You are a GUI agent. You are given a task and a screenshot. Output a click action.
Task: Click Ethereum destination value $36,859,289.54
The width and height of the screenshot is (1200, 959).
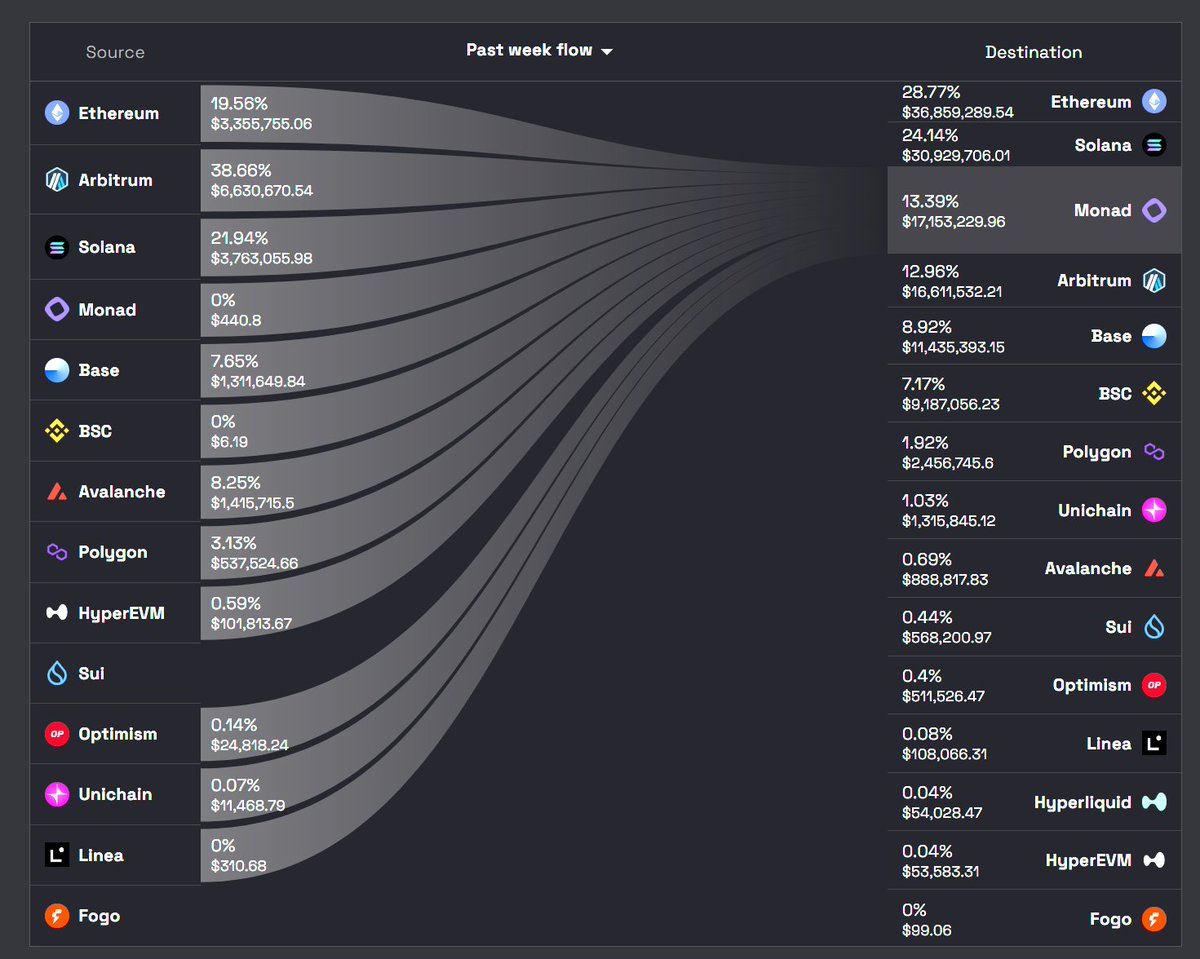958,112
